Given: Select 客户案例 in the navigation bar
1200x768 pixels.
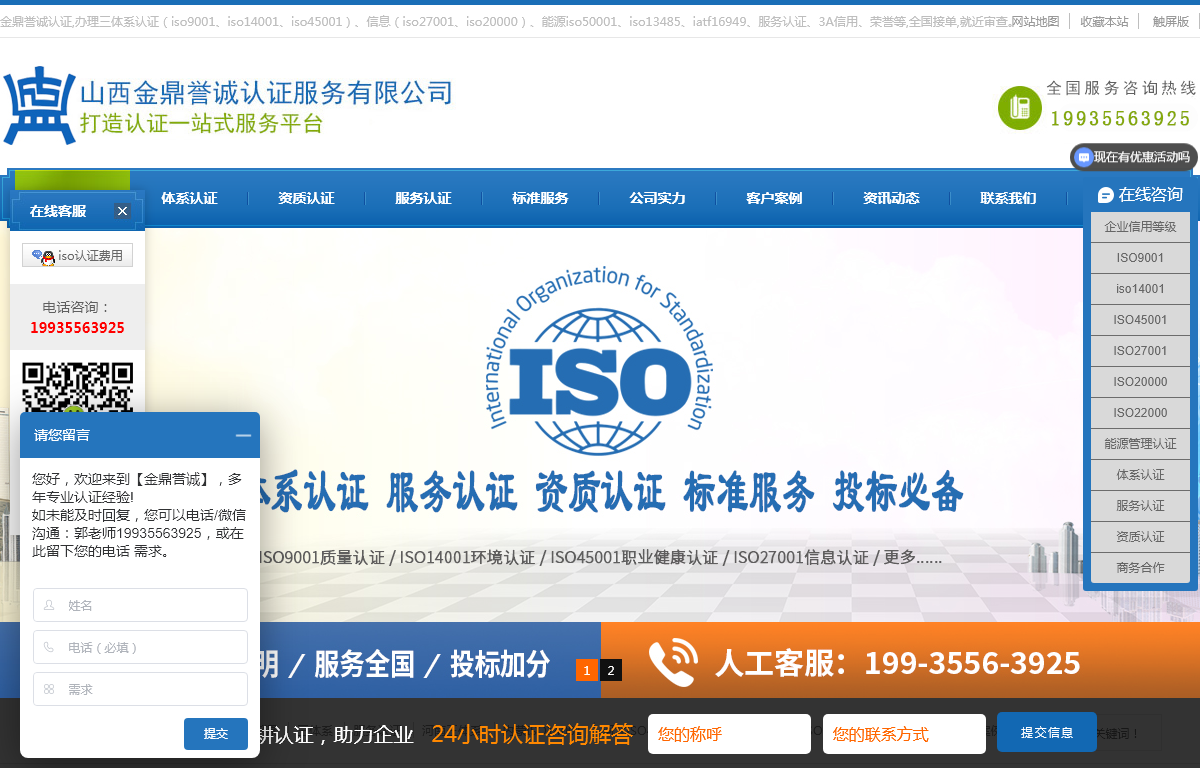Looking at the screenshot, I should coord(774,198).
